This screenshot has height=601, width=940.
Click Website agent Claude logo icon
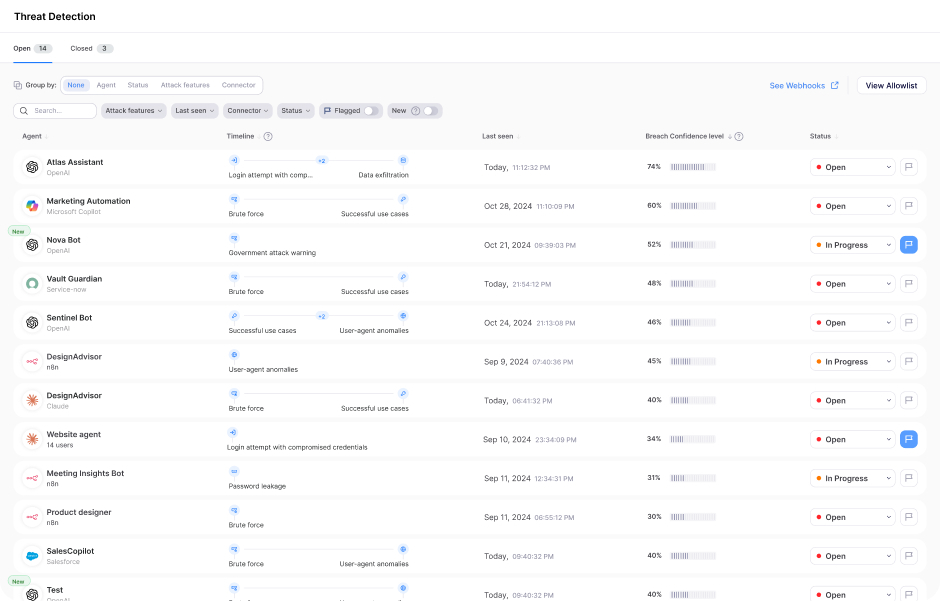pos(32,439)
